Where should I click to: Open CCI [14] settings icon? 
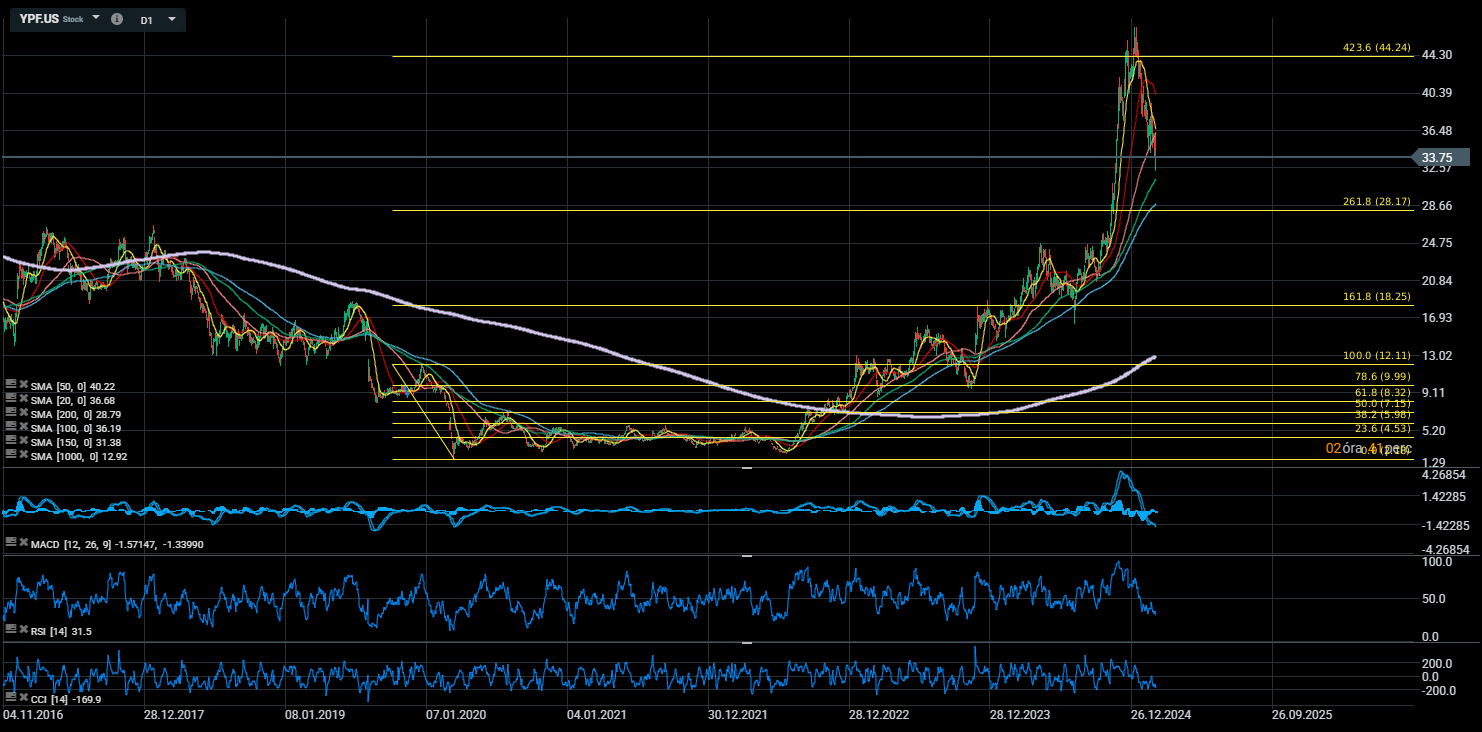pos(10,696)
